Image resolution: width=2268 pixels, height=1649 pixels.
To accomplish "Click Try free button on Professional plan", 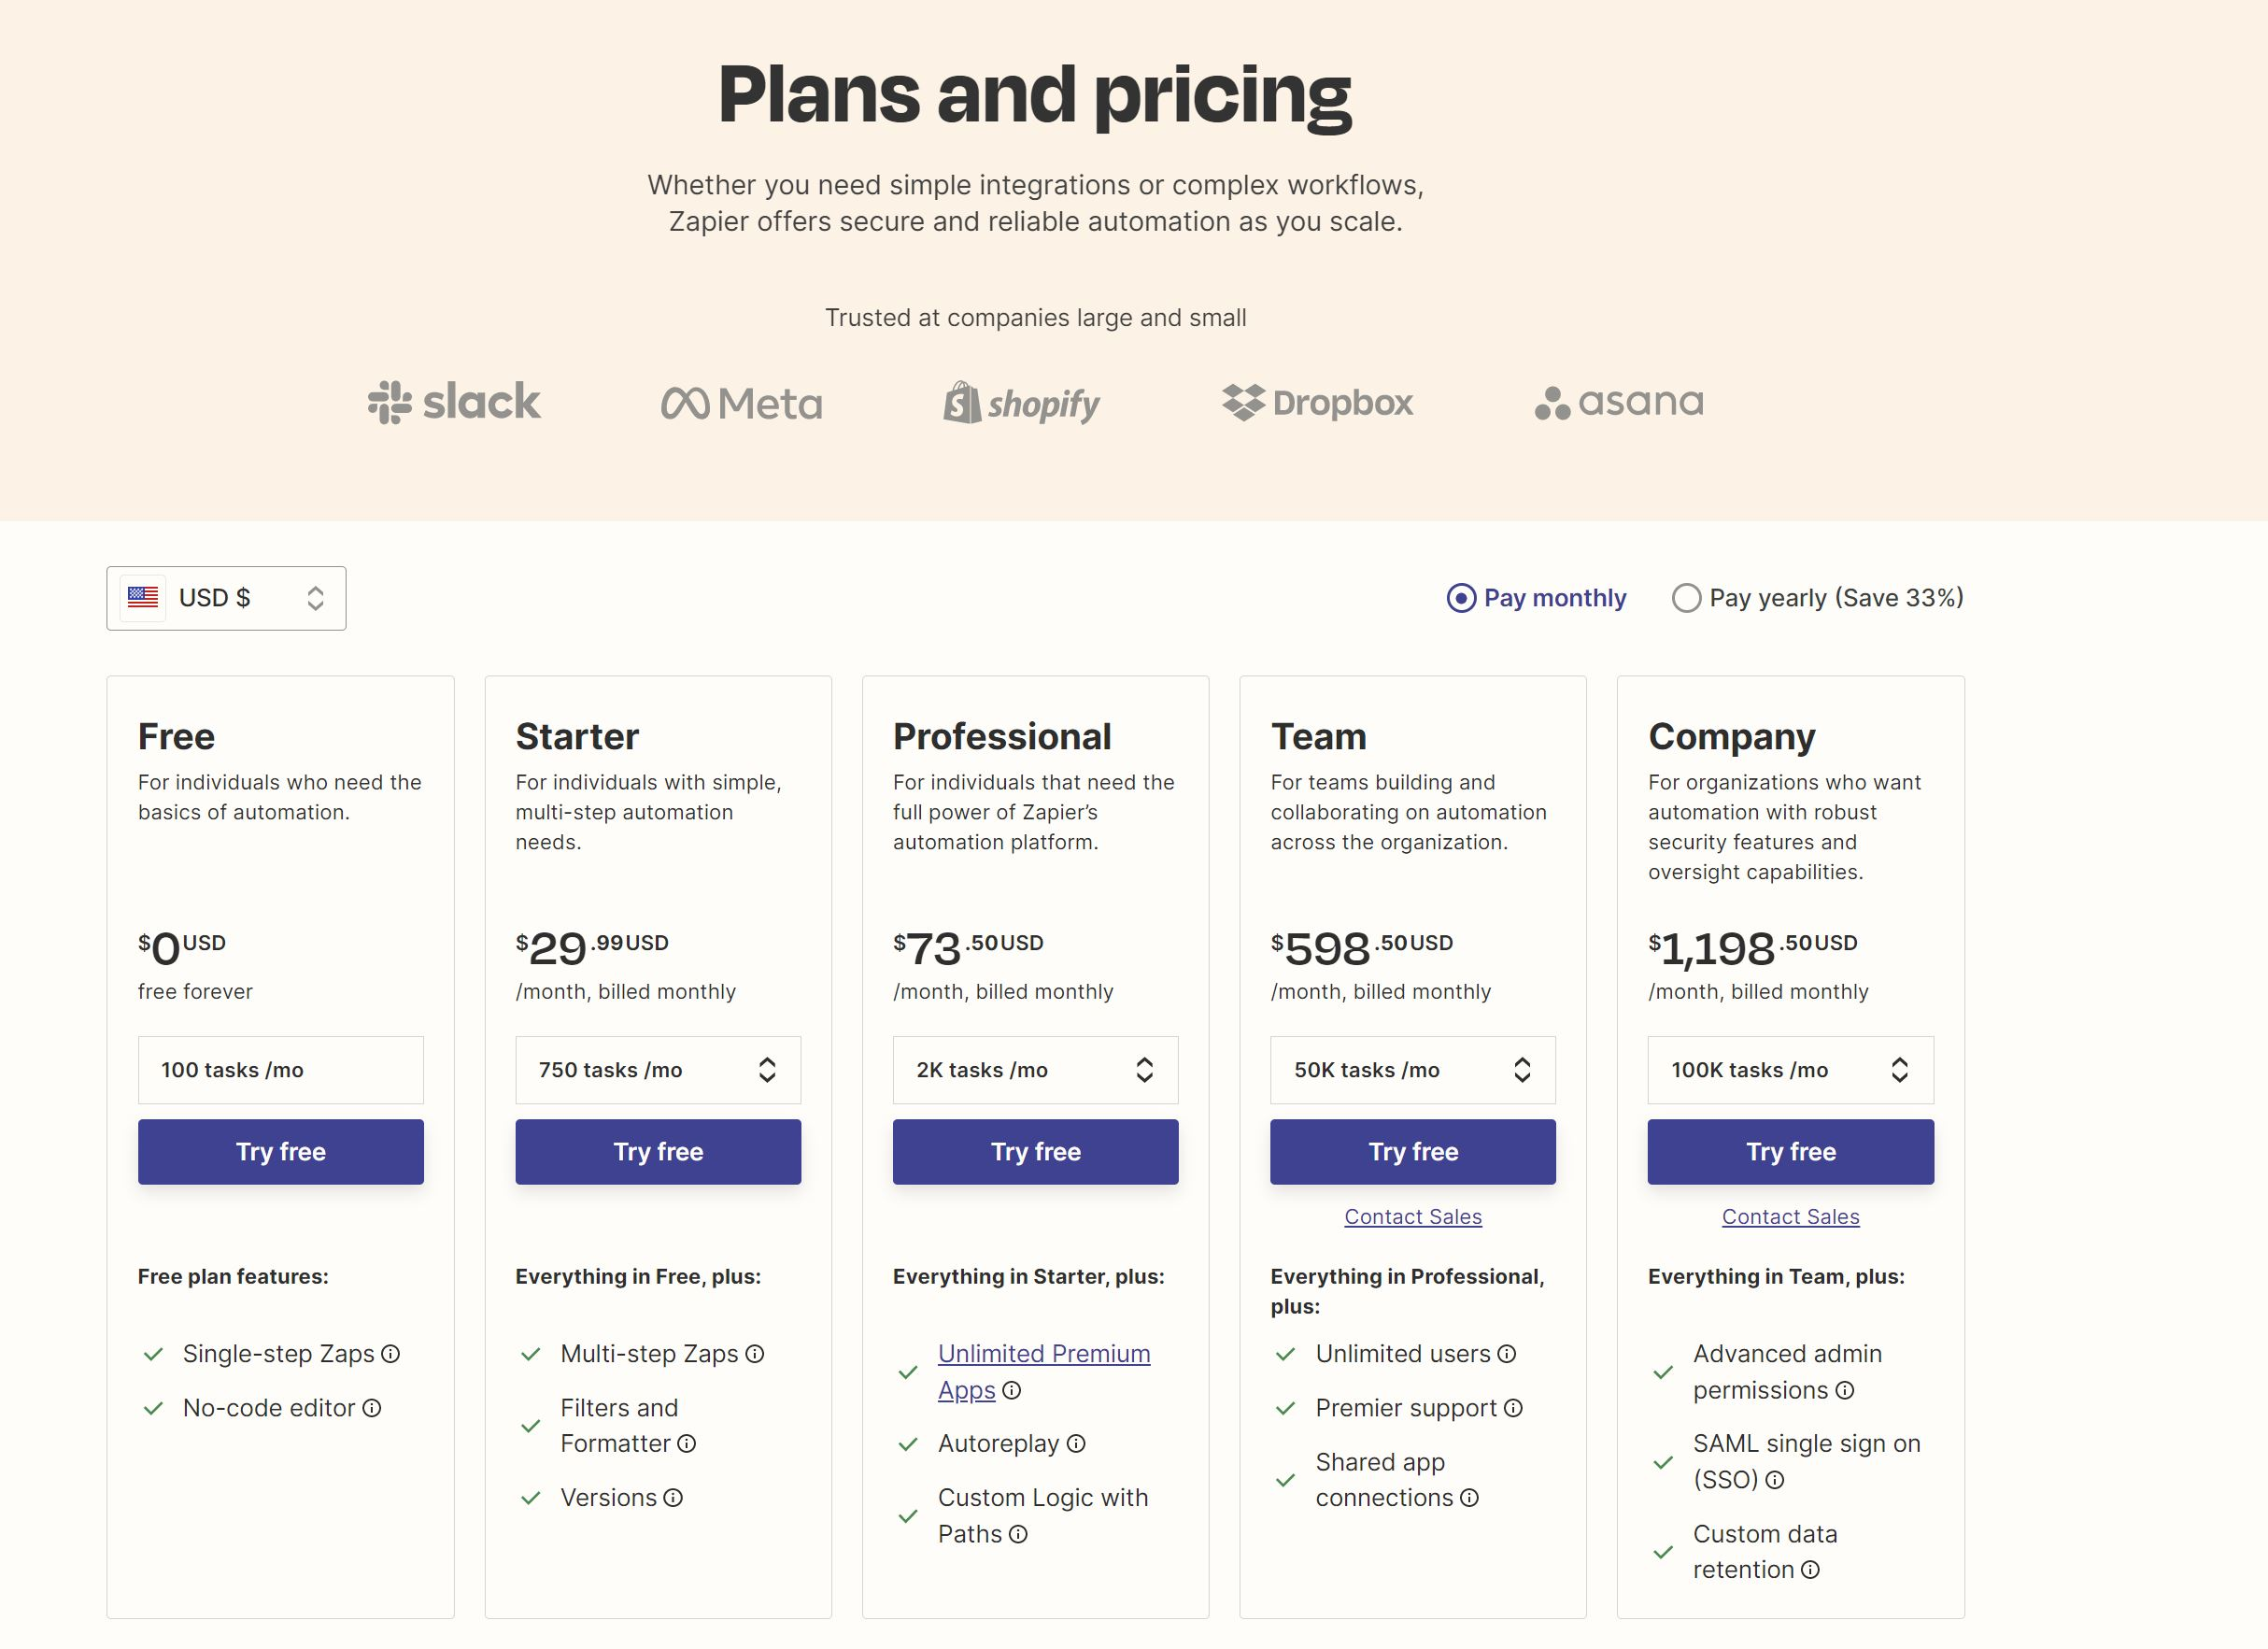I will (1035, 1150).
